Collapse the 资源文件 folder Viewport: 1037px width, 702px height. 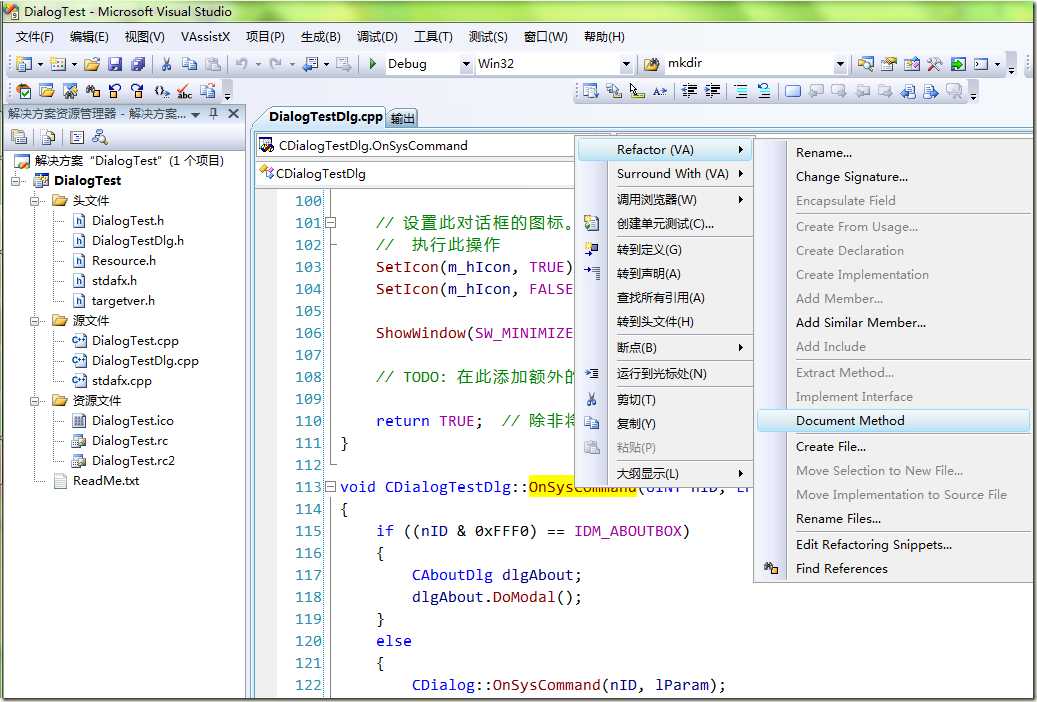point(34,401)
